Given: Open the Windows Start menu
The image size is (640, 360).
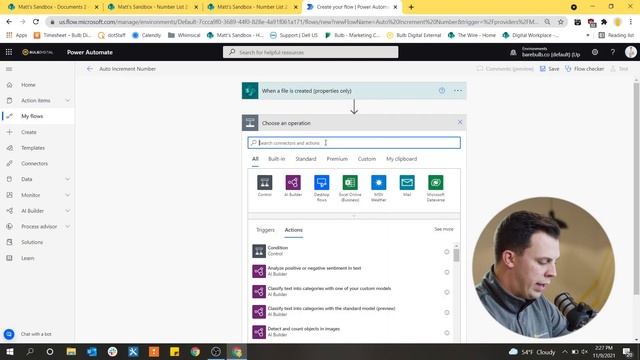Looking at the screenshot, I should click(9, 351).
